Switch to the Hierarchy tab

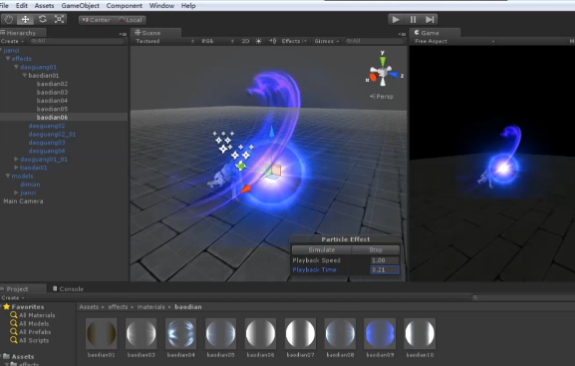[x=22, y=33]
